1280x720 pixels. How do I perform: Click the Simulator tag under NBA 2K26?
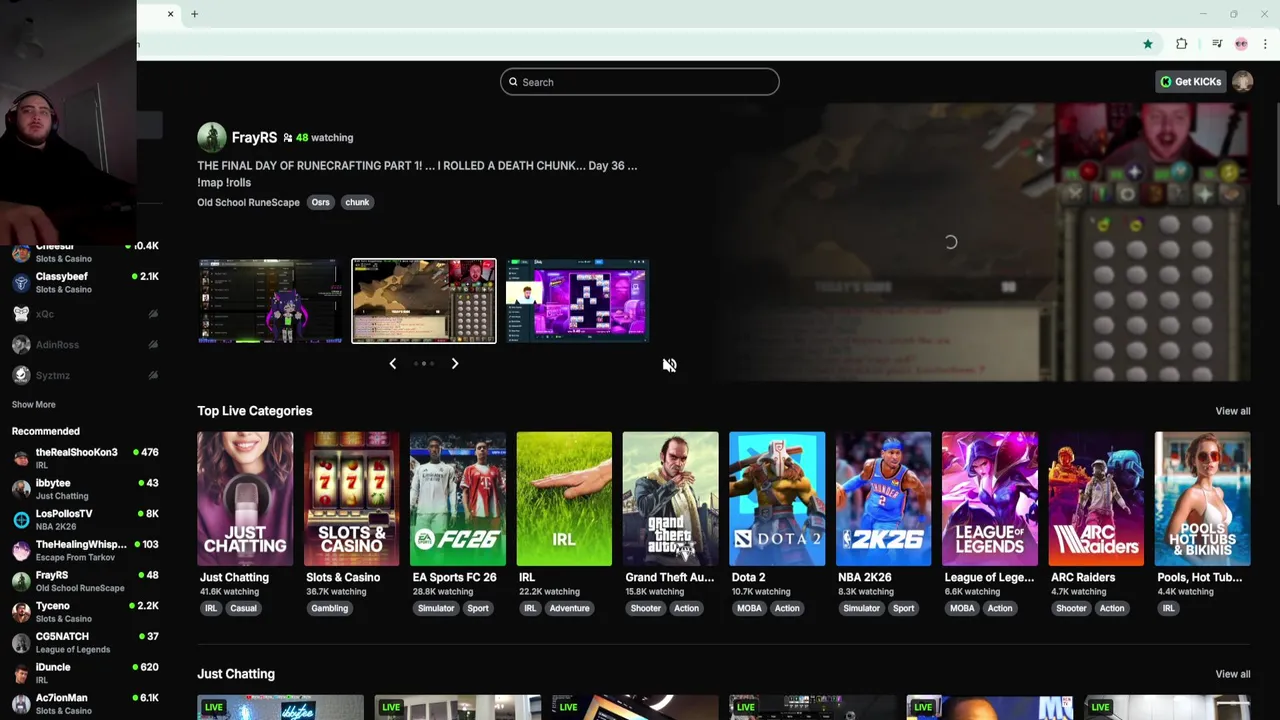pyautogui.click(x=861, y=608)
